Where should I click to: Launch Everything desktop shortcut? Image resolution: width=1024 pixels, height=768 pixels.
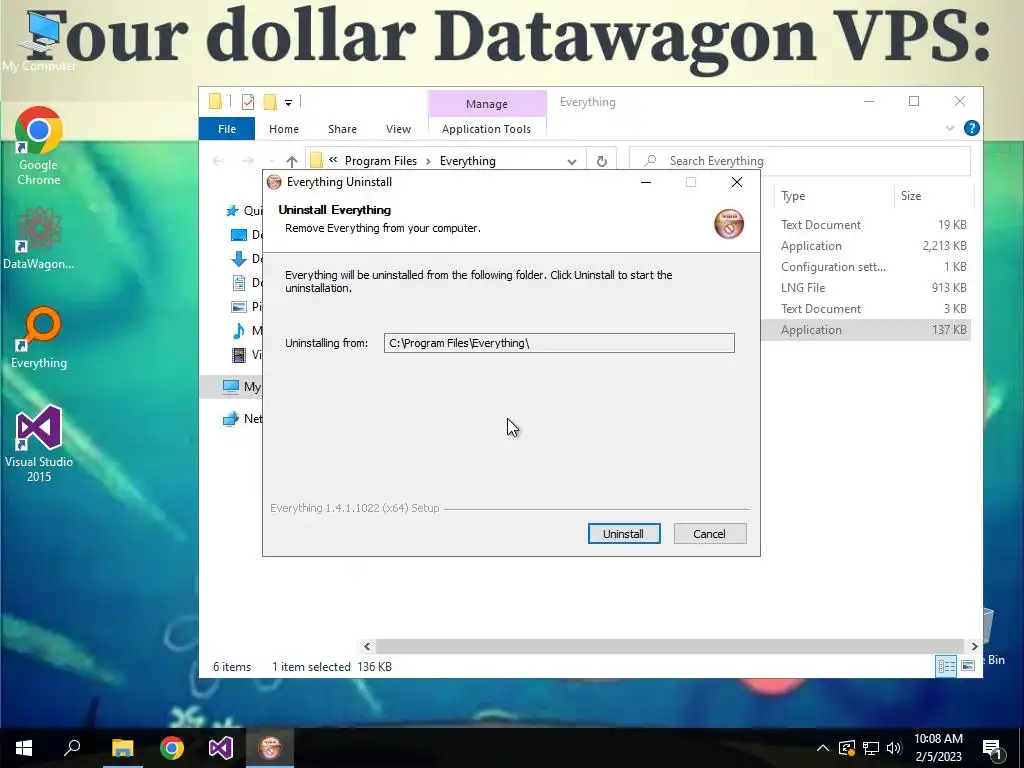tap(39, 338)
